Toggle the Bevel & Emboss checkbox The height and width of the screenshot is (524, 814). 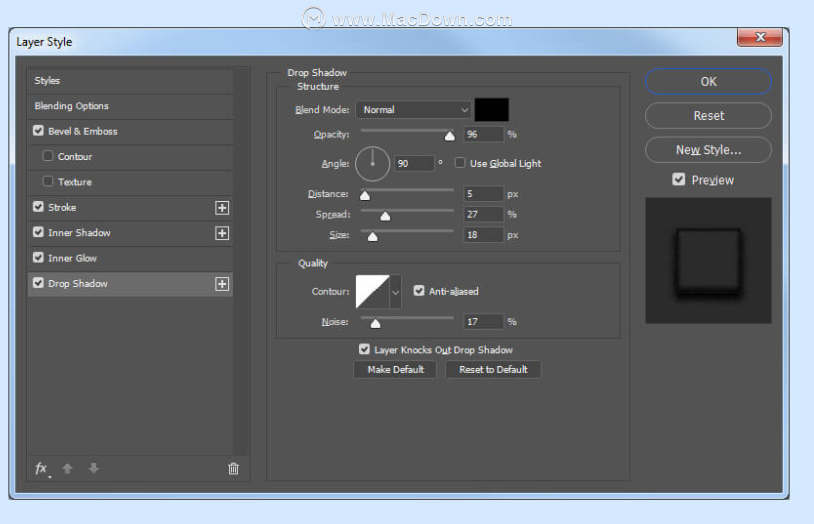coord(38,130)
